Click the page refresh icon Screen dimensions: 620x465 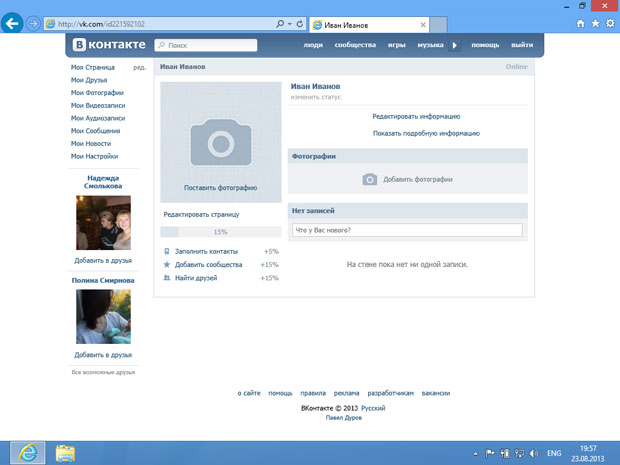pyautogui.click(x=300, y=24)
